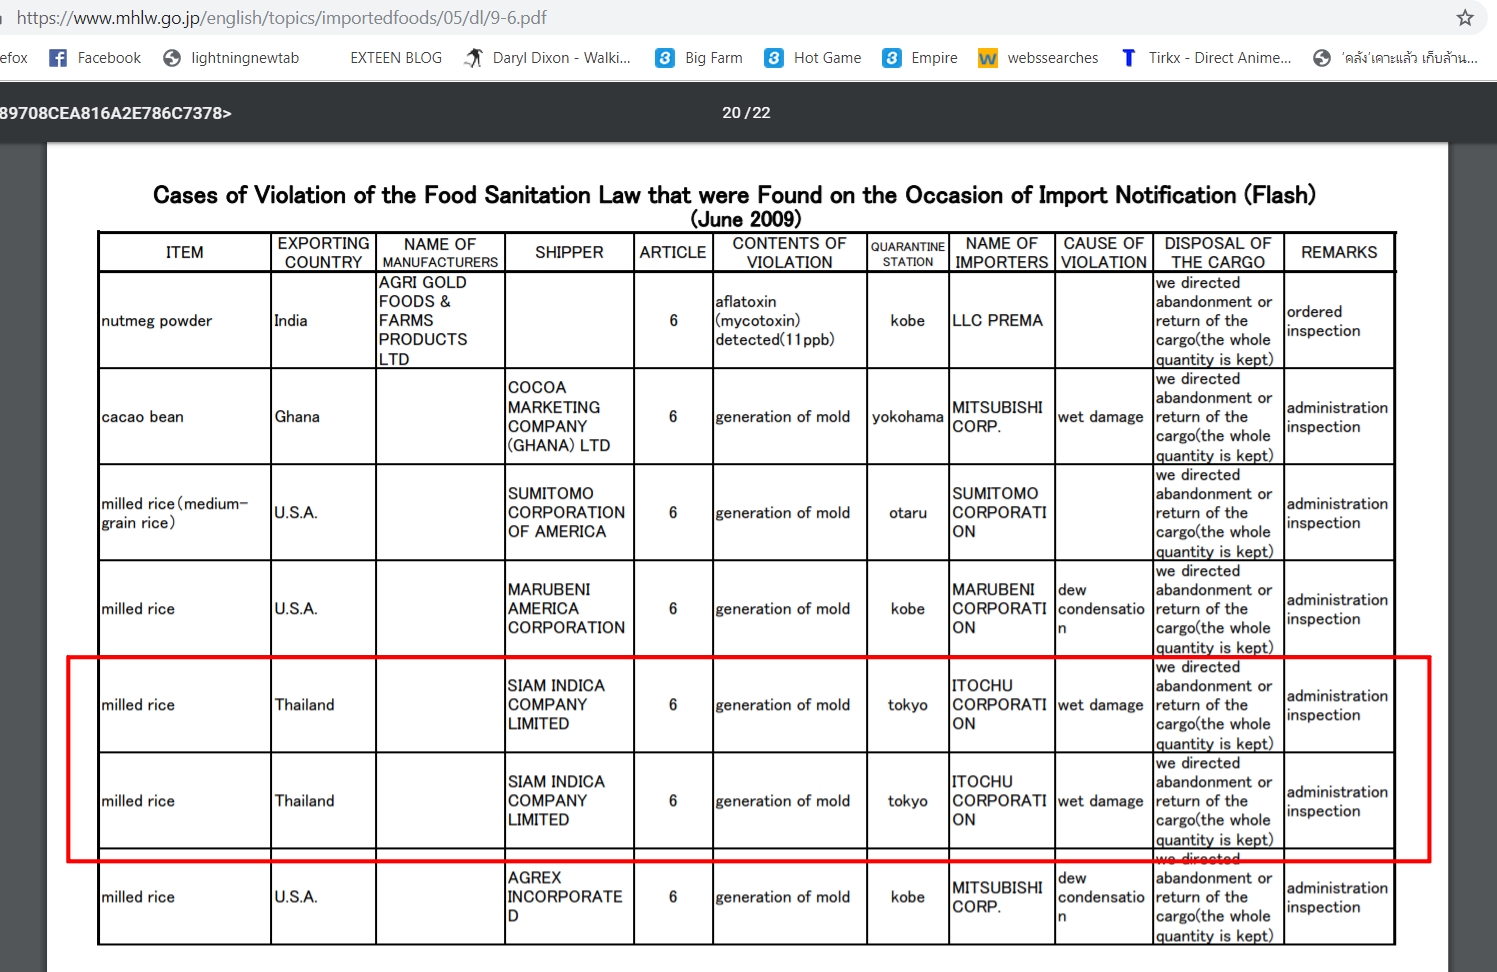This screenshot has width=1497, height=972.
Task: Click the blue Tirkx T icon
Action: [x=1128, y=58]
